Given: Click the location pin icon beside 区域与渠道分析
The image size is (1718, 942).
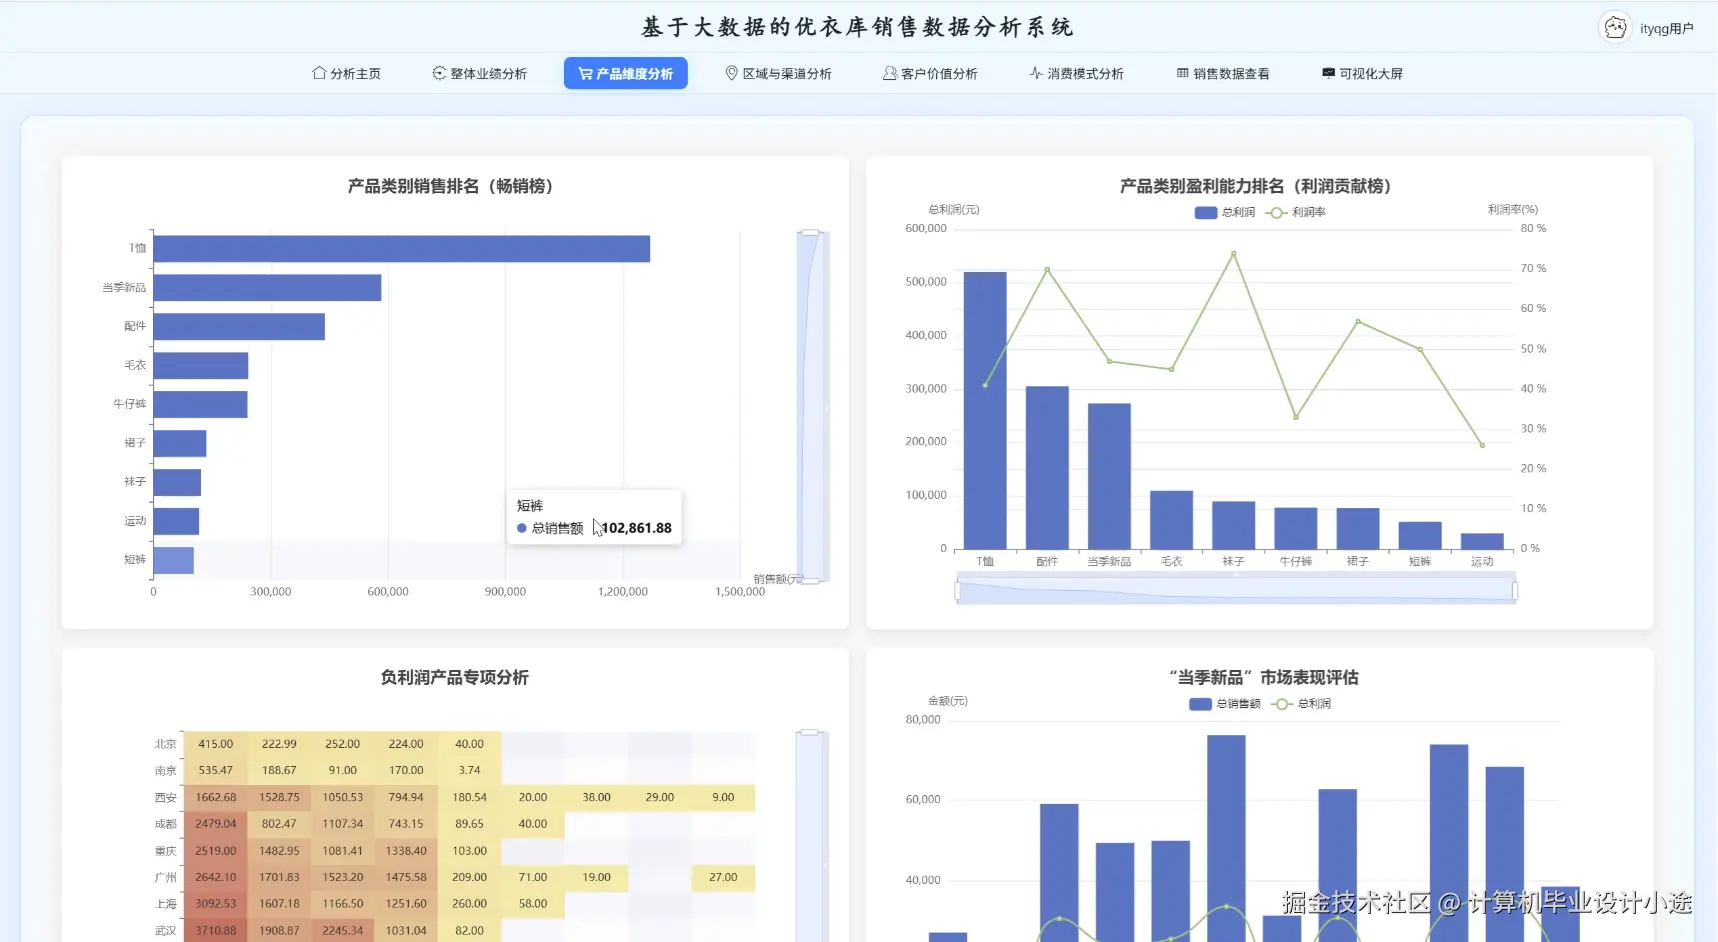Looking at the screenshot, I should tap(731, 73).
